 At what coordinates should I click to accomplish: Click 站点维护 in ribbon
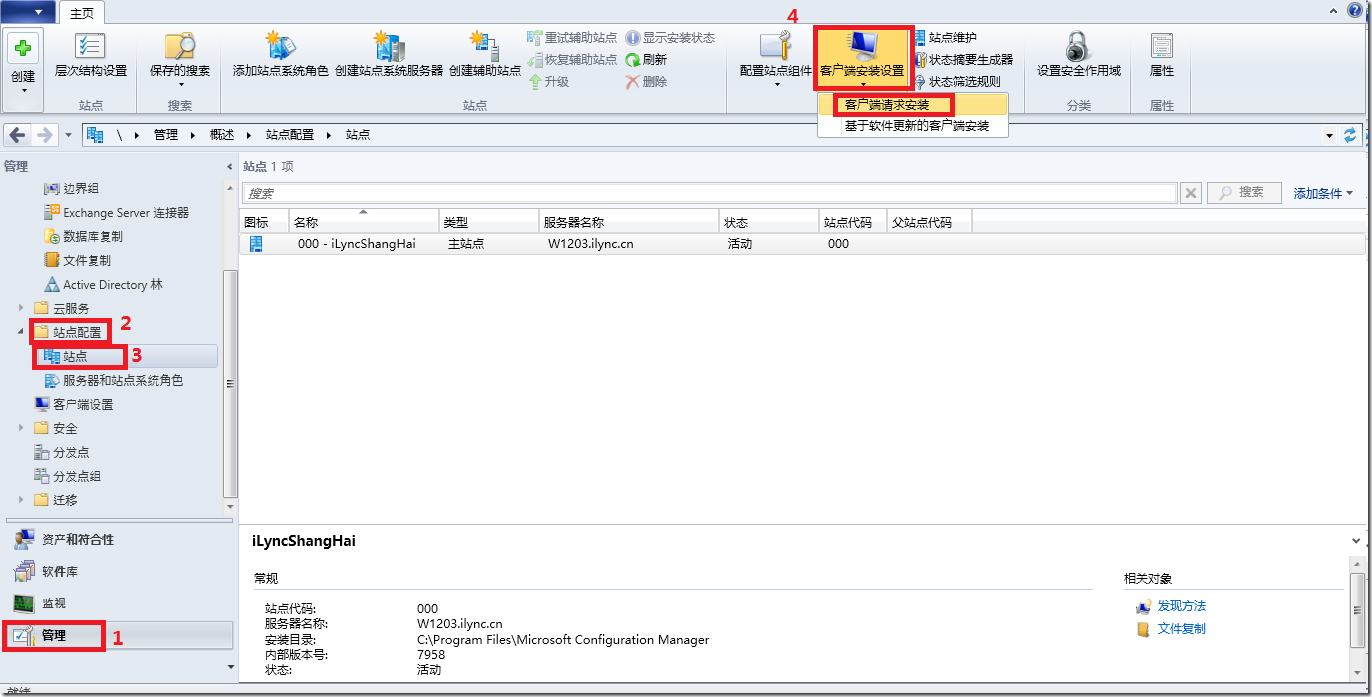(x=945, y=38)
